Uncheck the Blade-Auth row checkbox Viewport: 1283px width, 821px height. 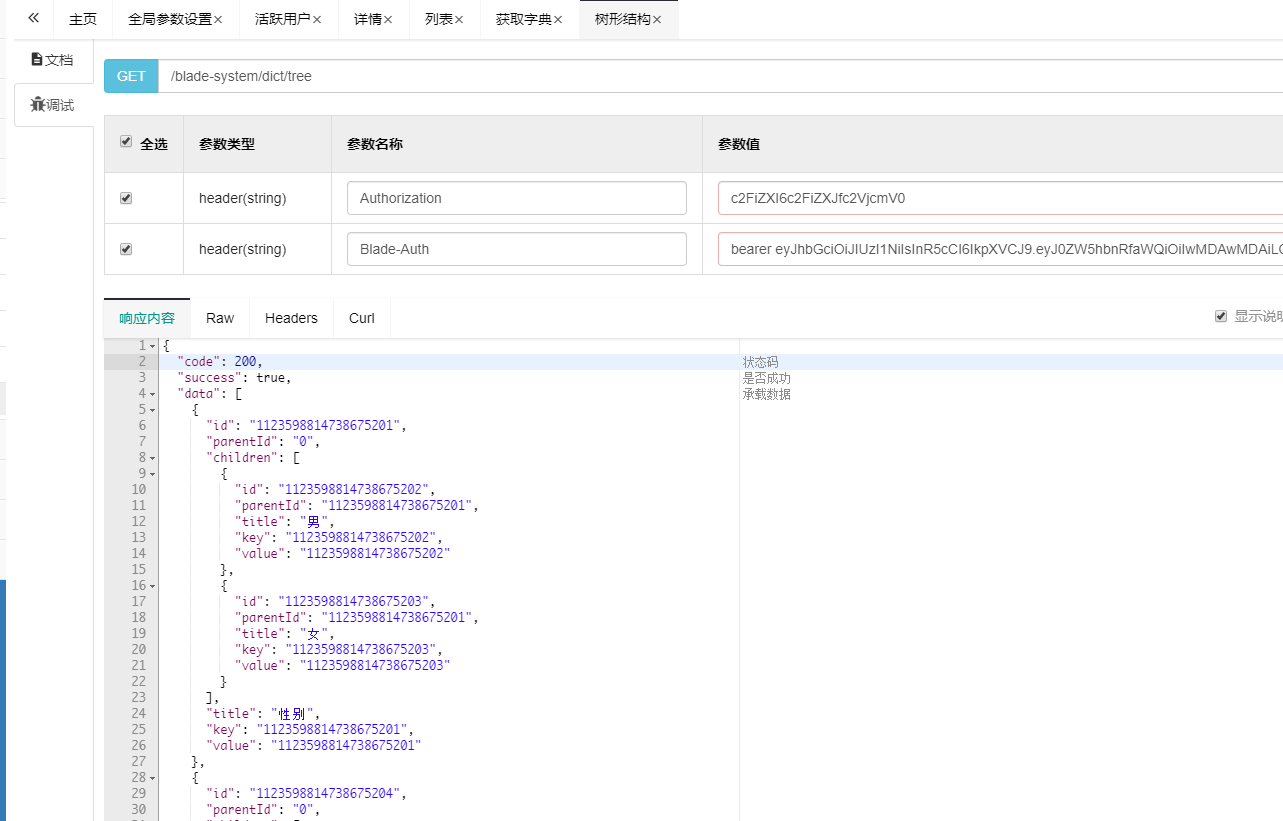126,249
